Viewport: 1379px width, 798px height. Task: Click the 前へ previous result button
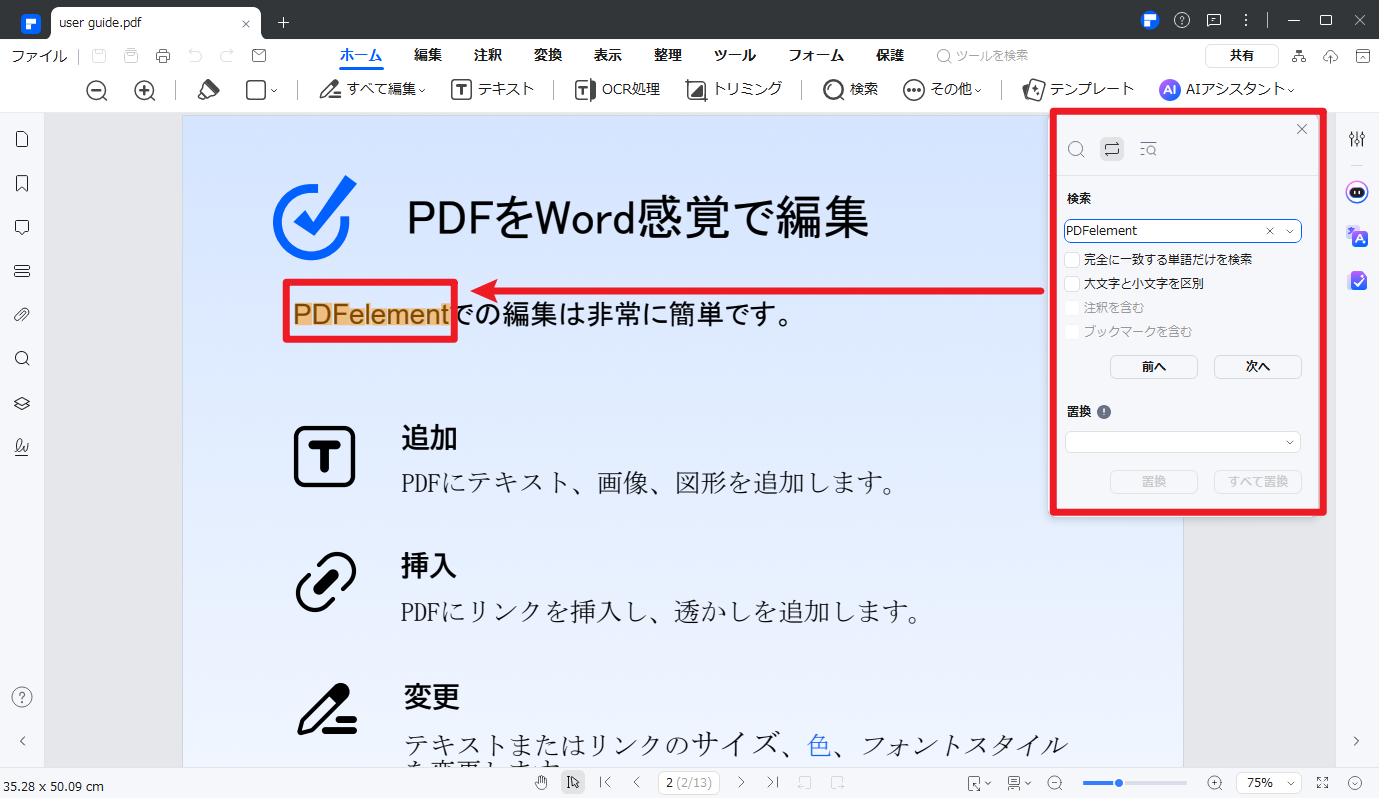pos(1154,367)
